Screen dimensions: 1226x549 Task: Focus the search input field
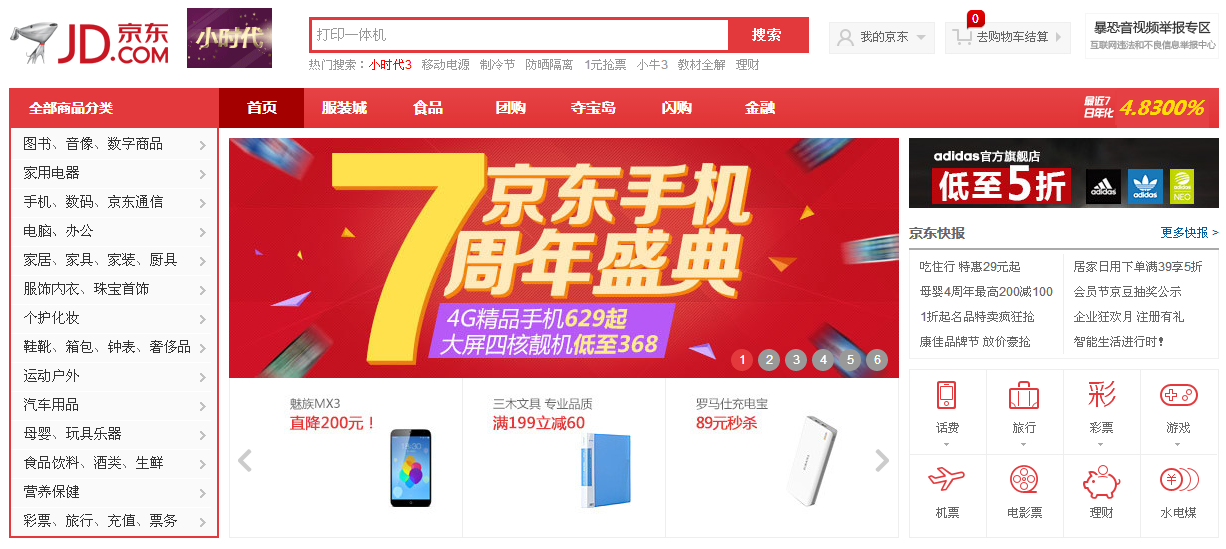point(519,35)
